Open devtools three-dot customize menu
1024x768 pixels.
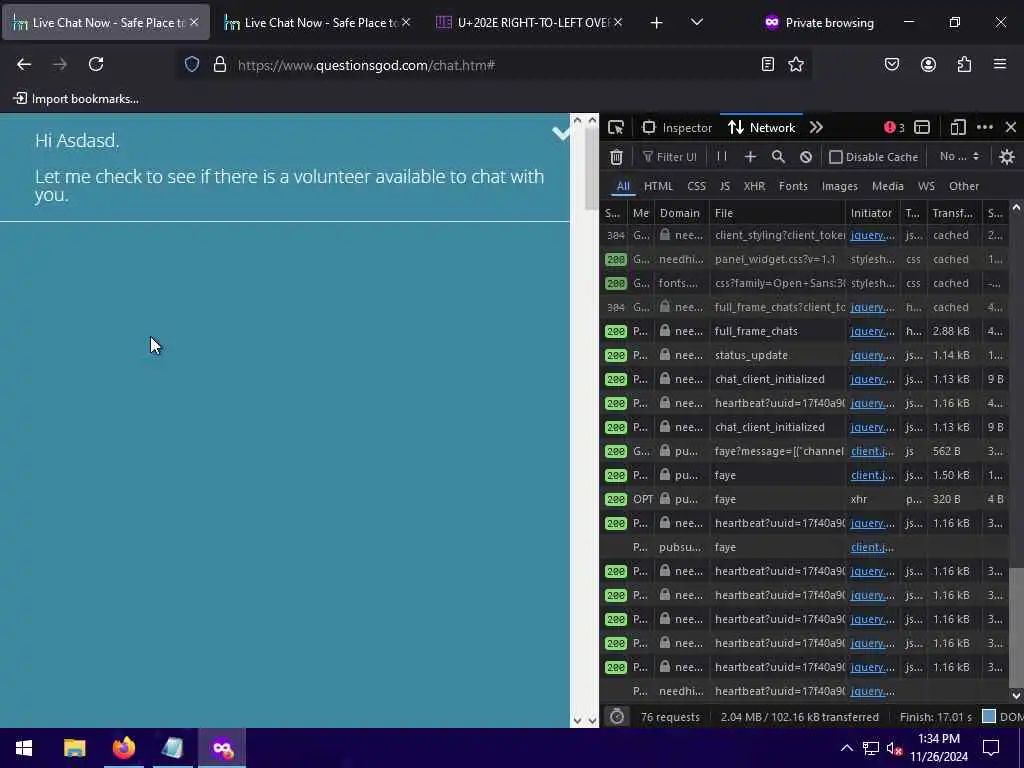click(985, 127)
